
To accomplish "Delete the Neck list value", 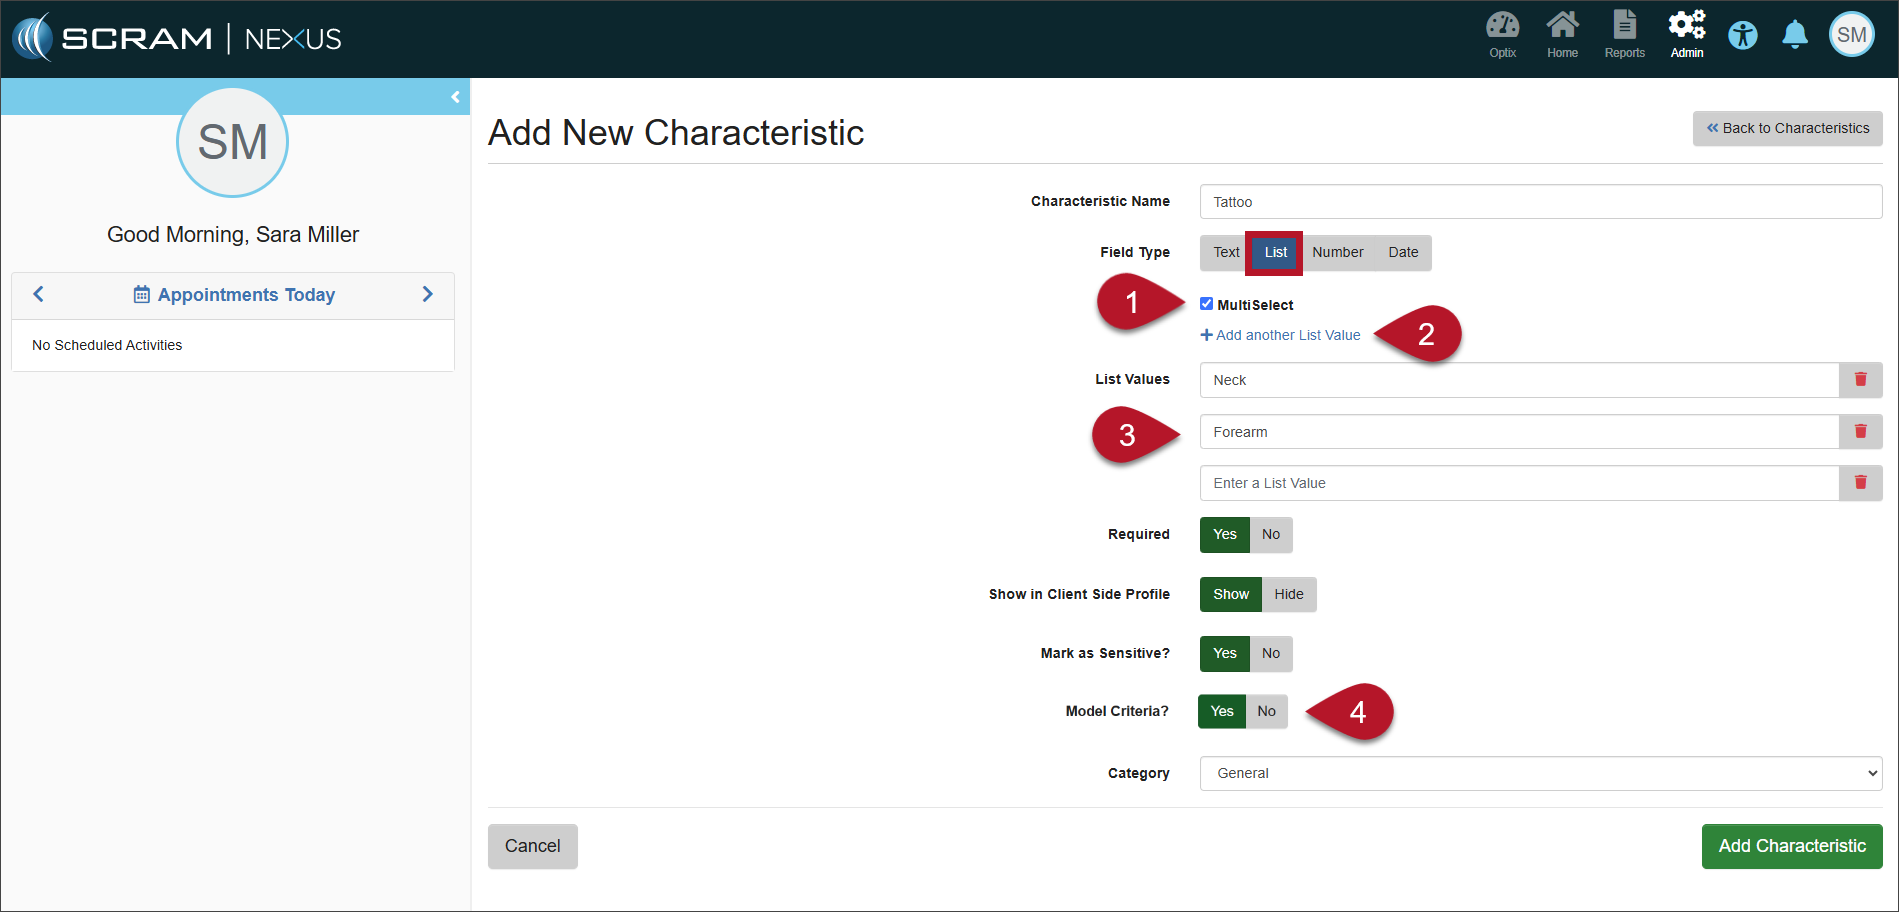I will [1860, 380].
